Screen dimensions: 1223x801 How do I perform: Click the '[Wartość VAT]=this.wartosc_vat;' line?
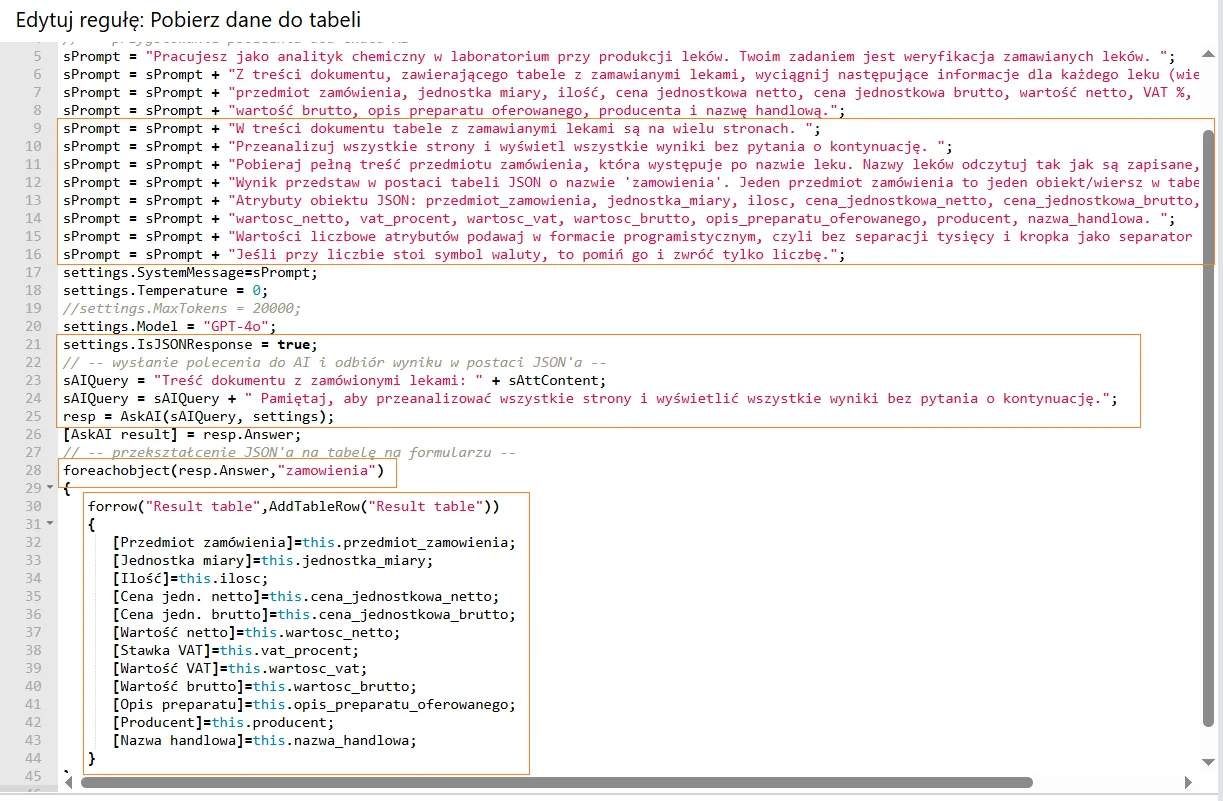(240, 668)
